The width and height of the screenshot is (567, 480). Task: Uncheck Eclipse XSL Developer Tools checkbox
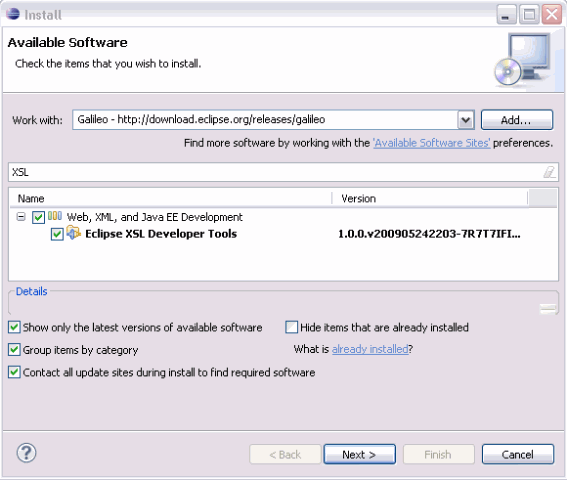point(57,234)
